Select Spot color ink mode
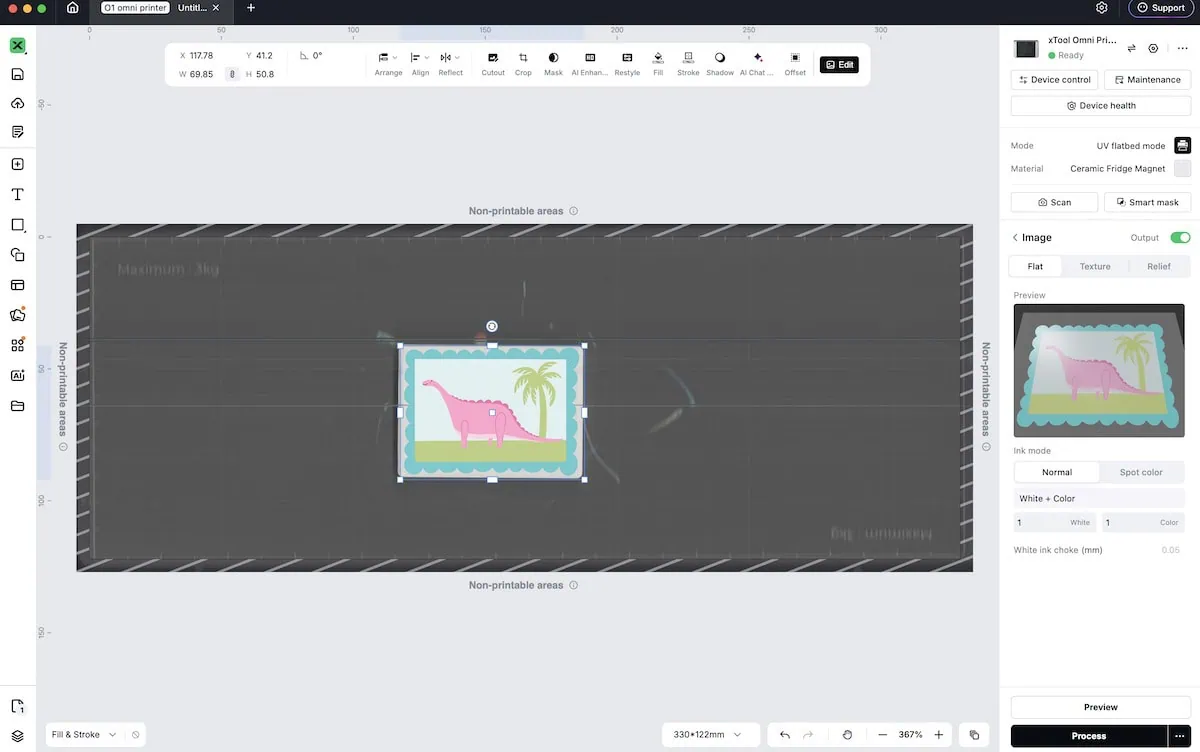The image size is (1200, 752). click(x=1141, y=472)
